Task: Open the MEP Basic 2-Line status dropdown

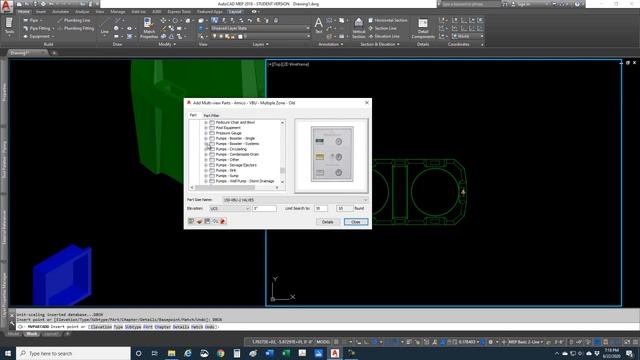Action: click(x=525, y=342)
